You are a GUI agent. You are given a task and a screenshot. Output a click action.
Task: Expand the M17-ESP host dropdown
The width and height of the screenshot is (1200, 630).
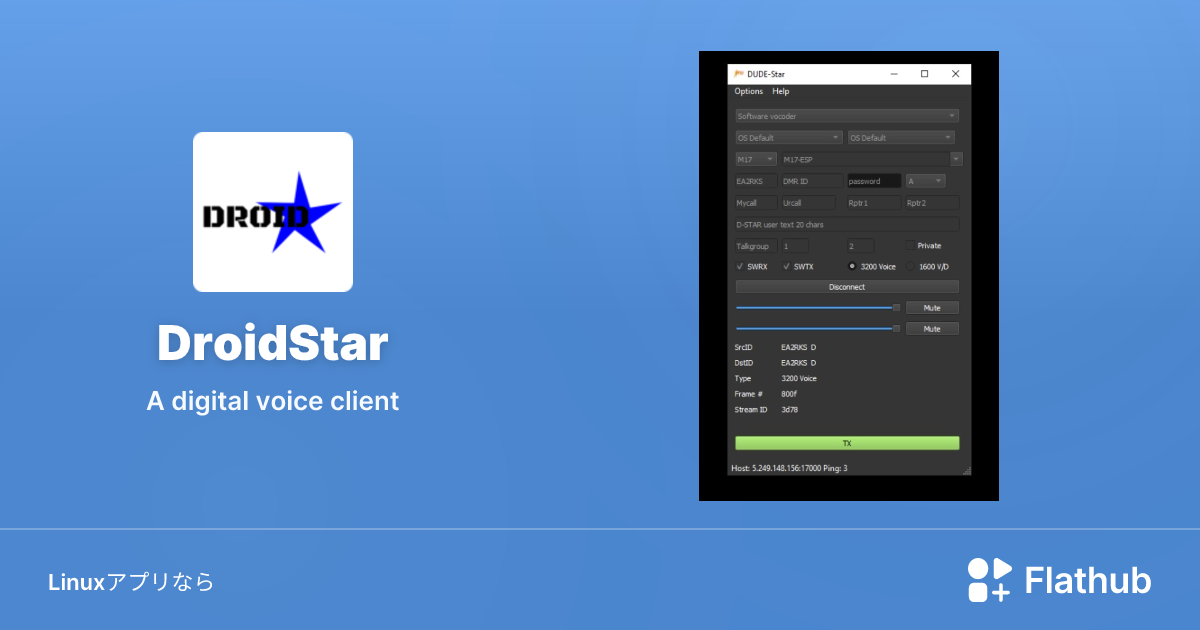(955, 158)
